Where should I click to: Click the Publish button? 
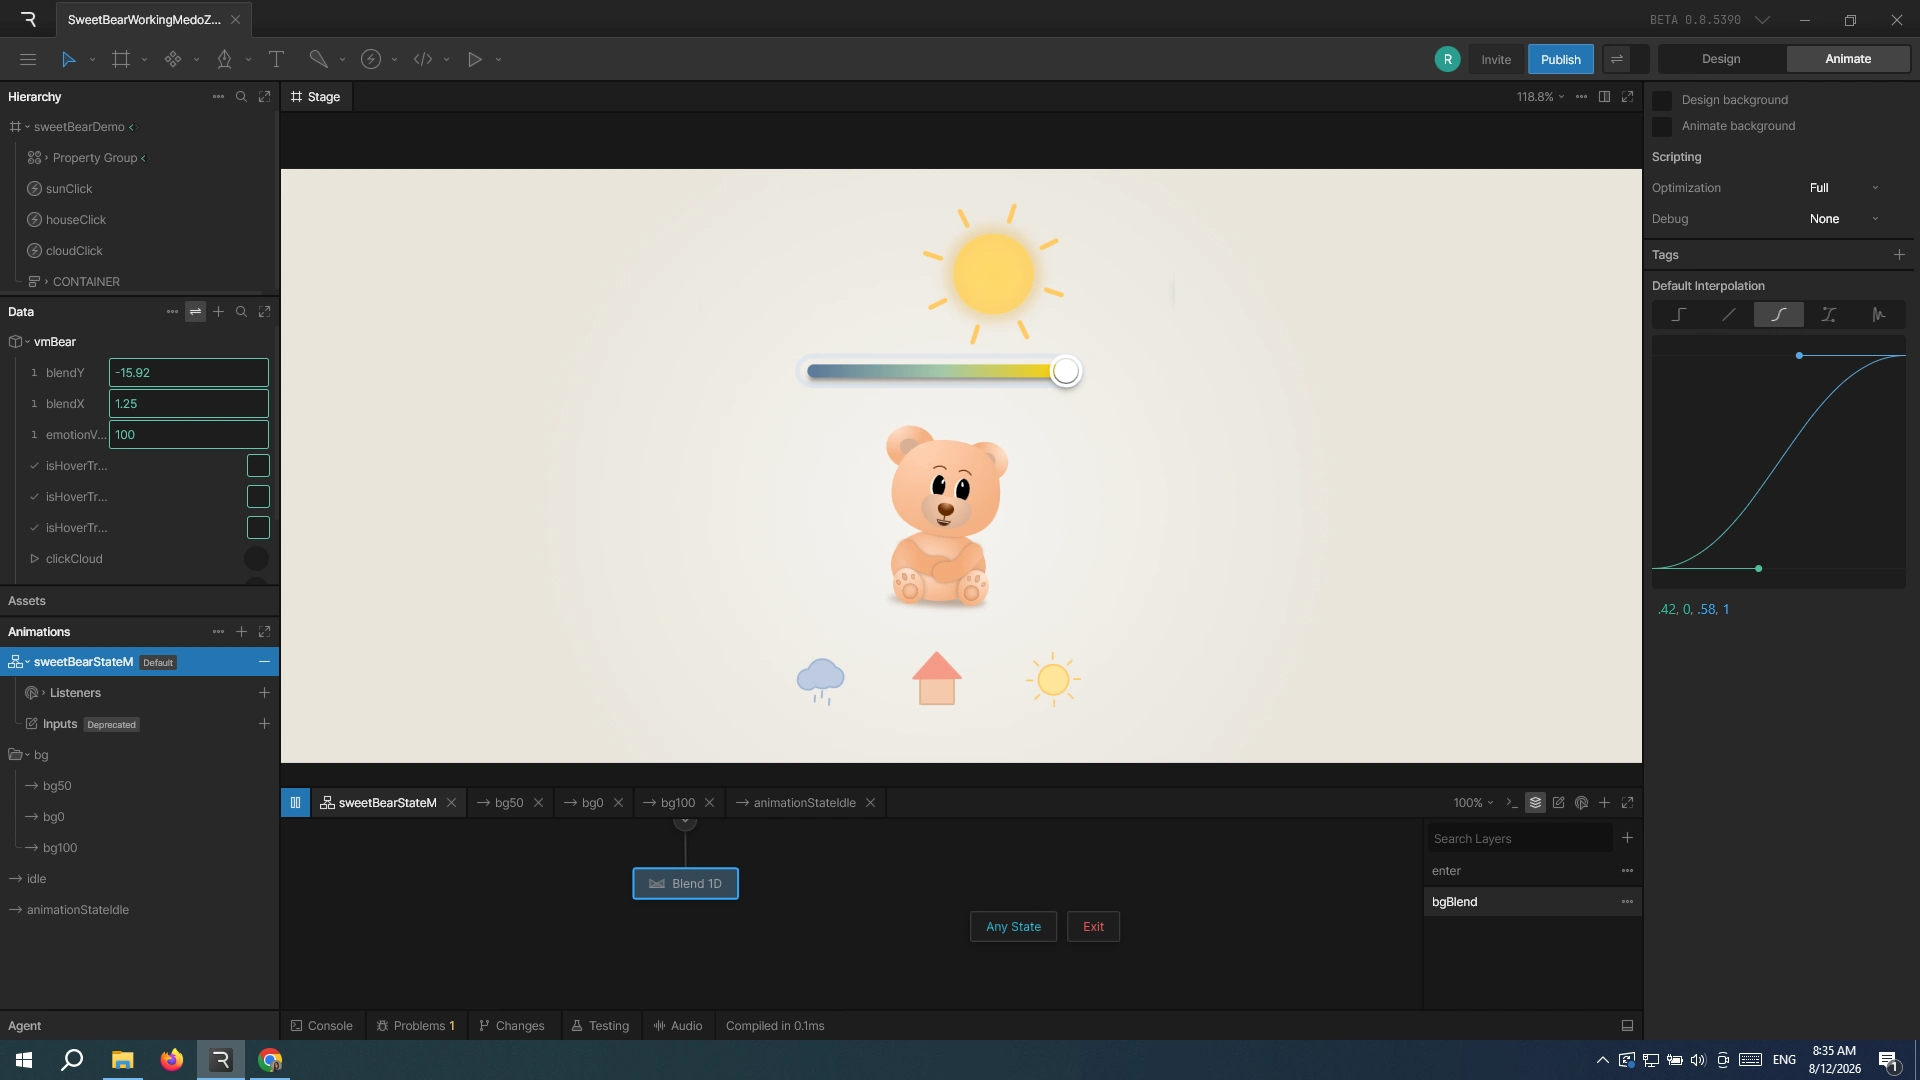coord(1560,59)
